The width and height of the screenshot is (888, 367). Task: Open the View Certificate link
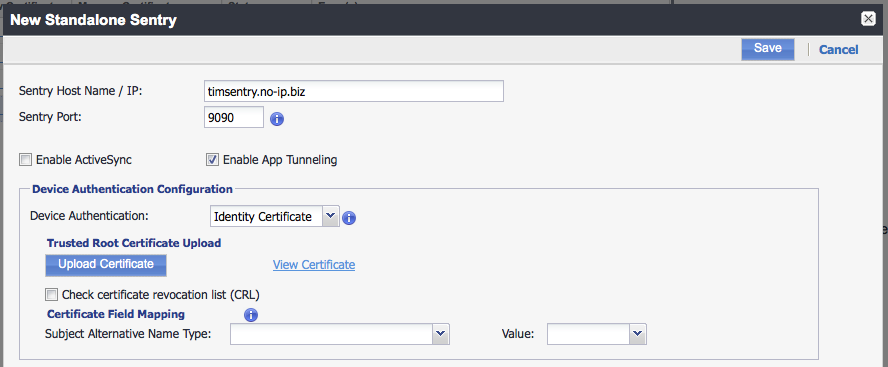click(314, 264)
